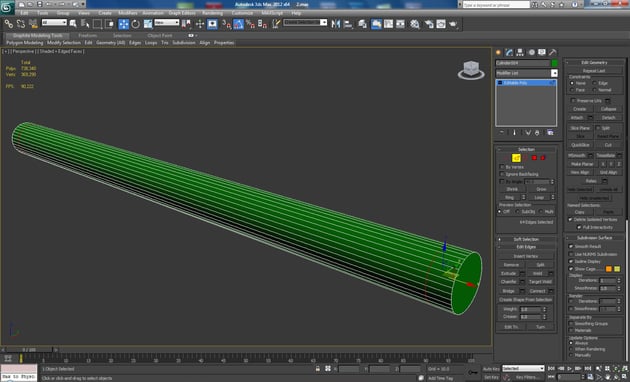Image resolution: width=630 pixels, height=382 pixels.
Task: Open the Rendering menu
Action: tap(213, 13)
